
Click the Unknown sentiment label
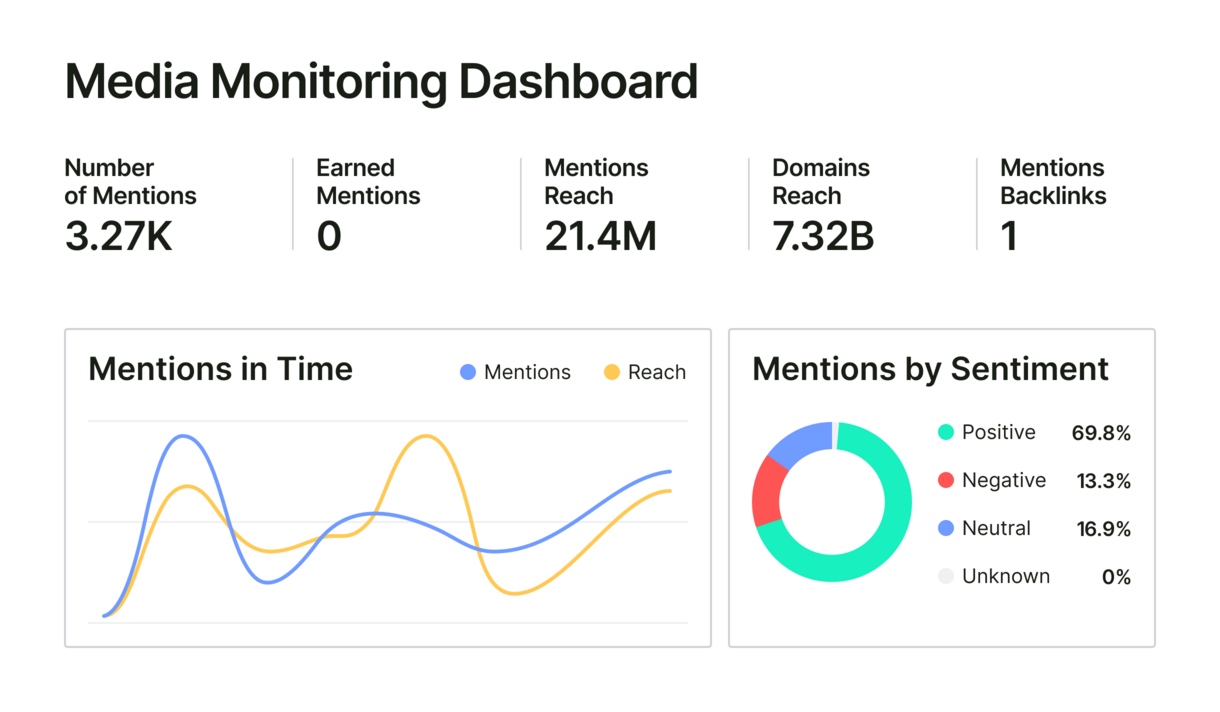1006,576
